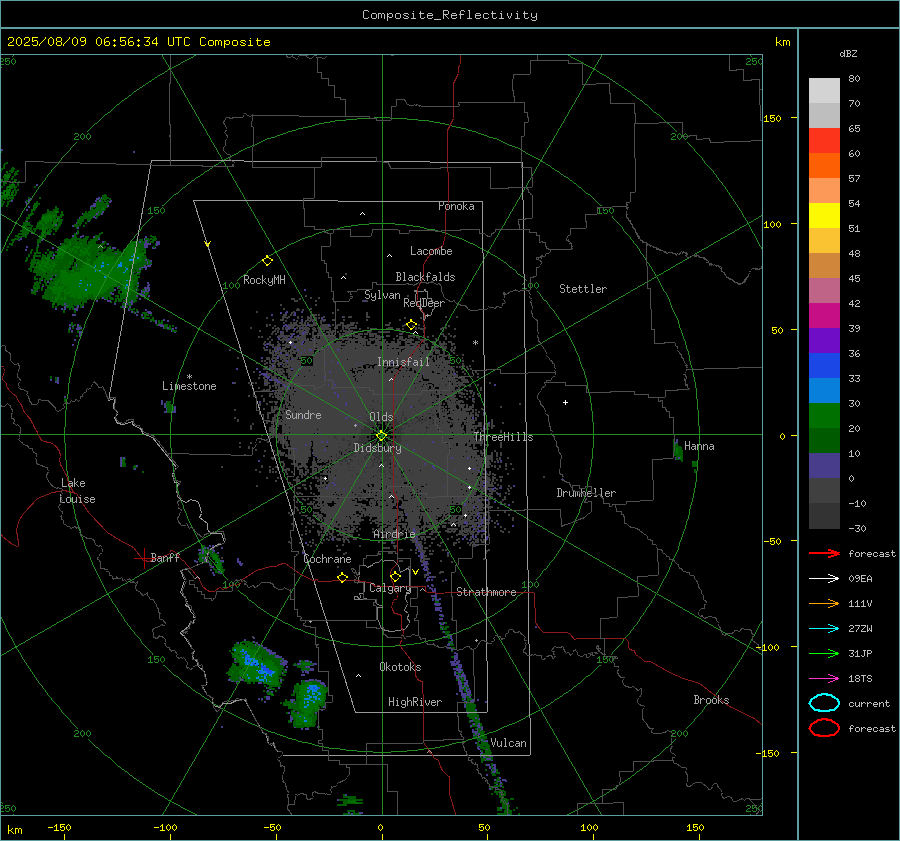Select the light gray swatch beside 80
900x841 pixels.
coord(824,91)
